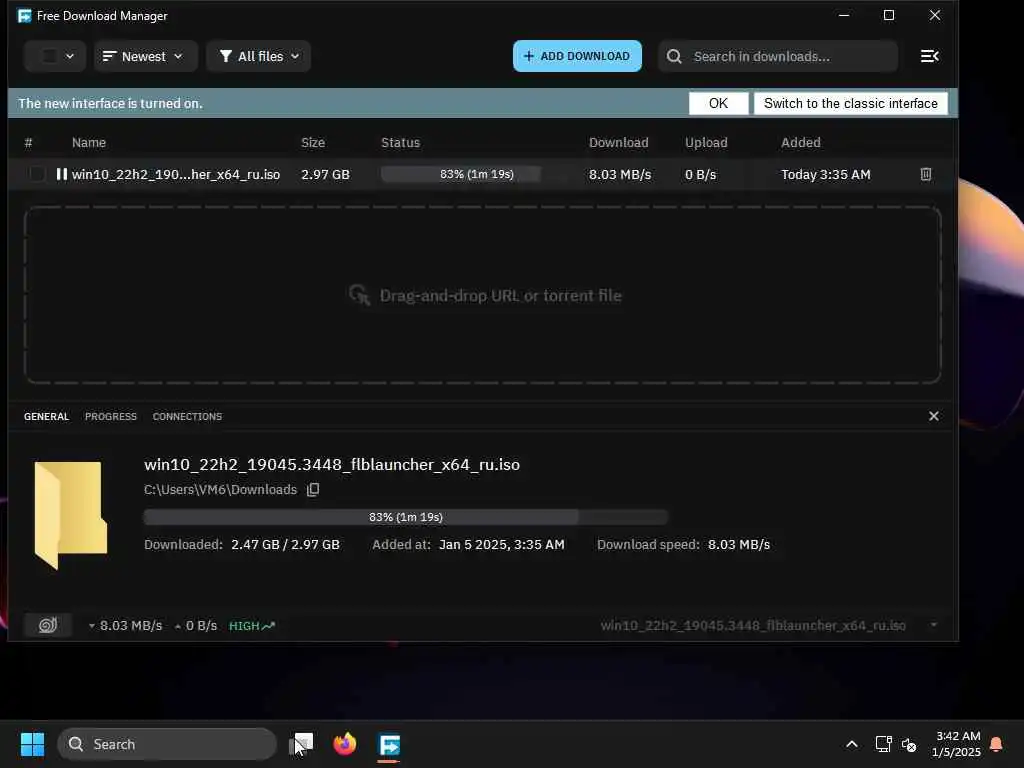Click Today 3:35 AM added cell
Image resolution: width=1024 pixels, height=768 pixels.
pos(825,174)
